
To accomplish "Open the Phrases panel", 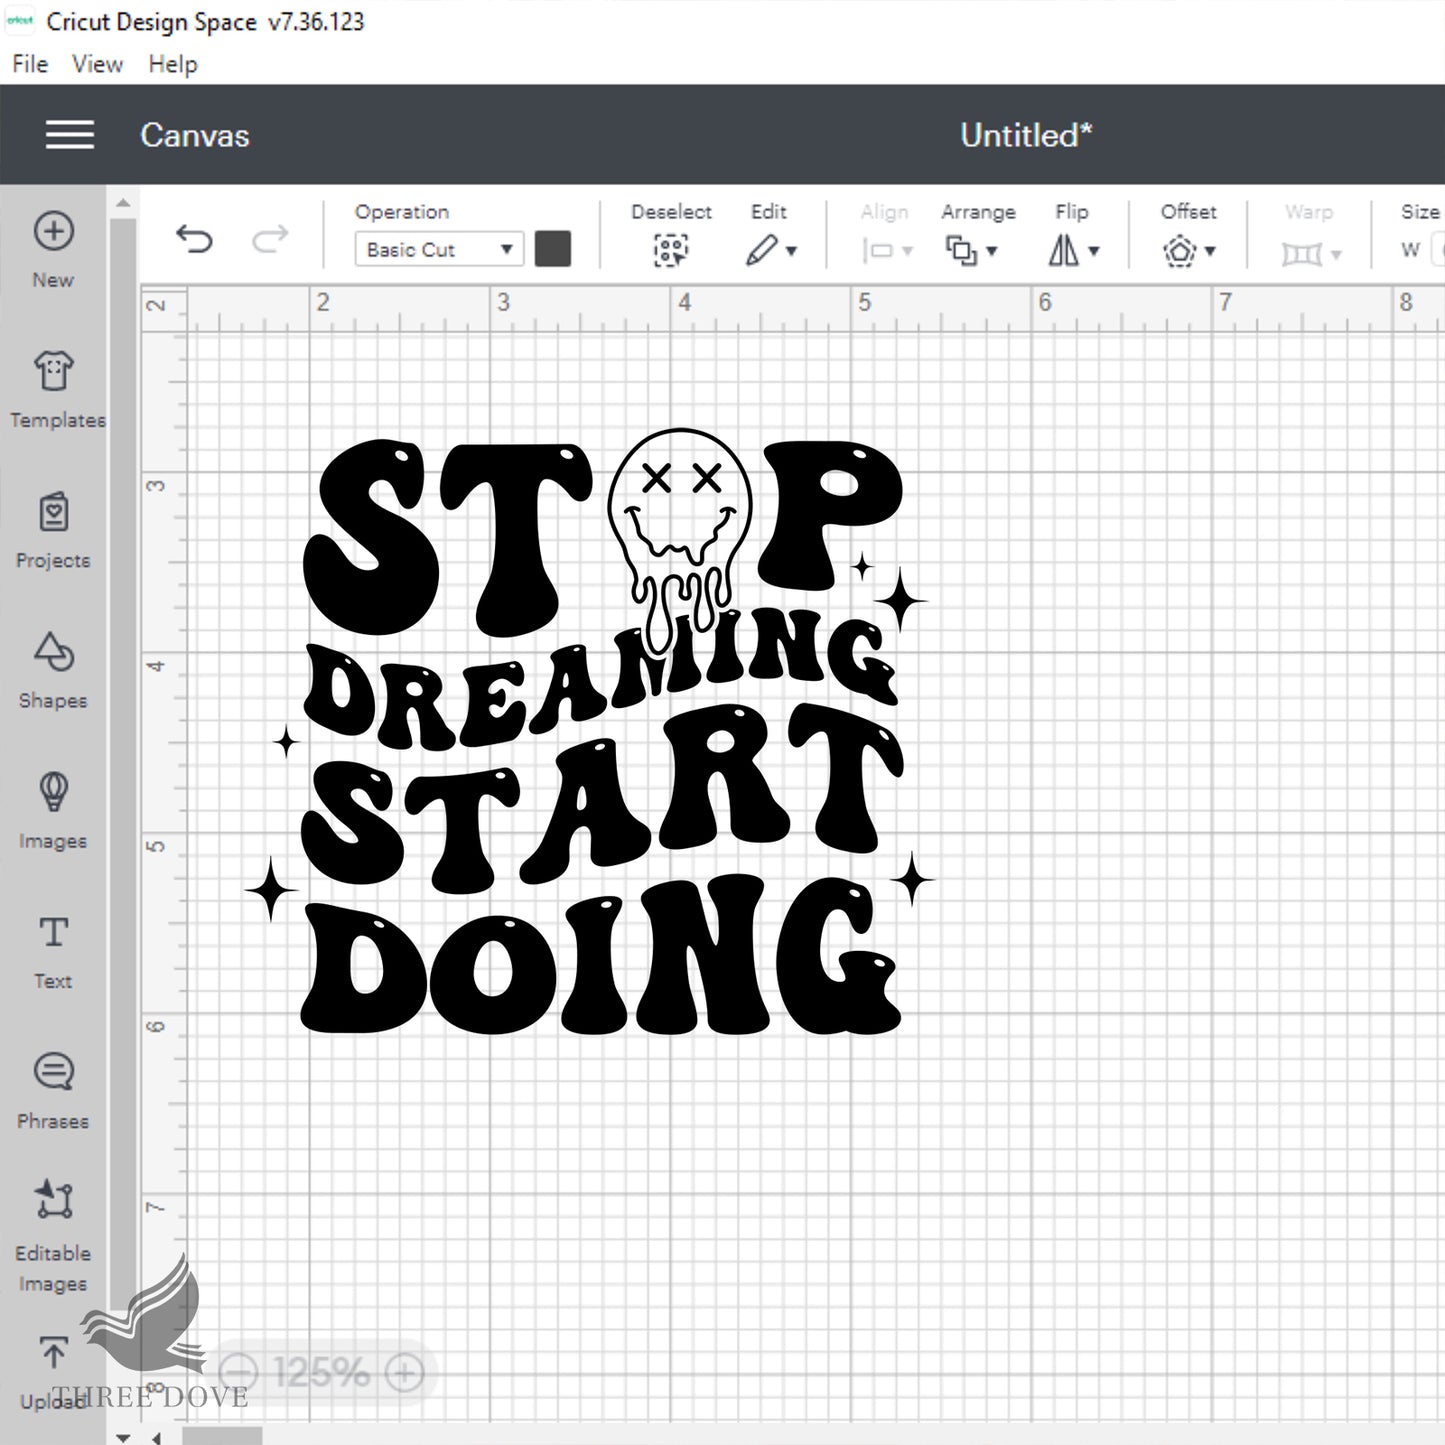I will pyautogui.click(x=53, y=1091).
